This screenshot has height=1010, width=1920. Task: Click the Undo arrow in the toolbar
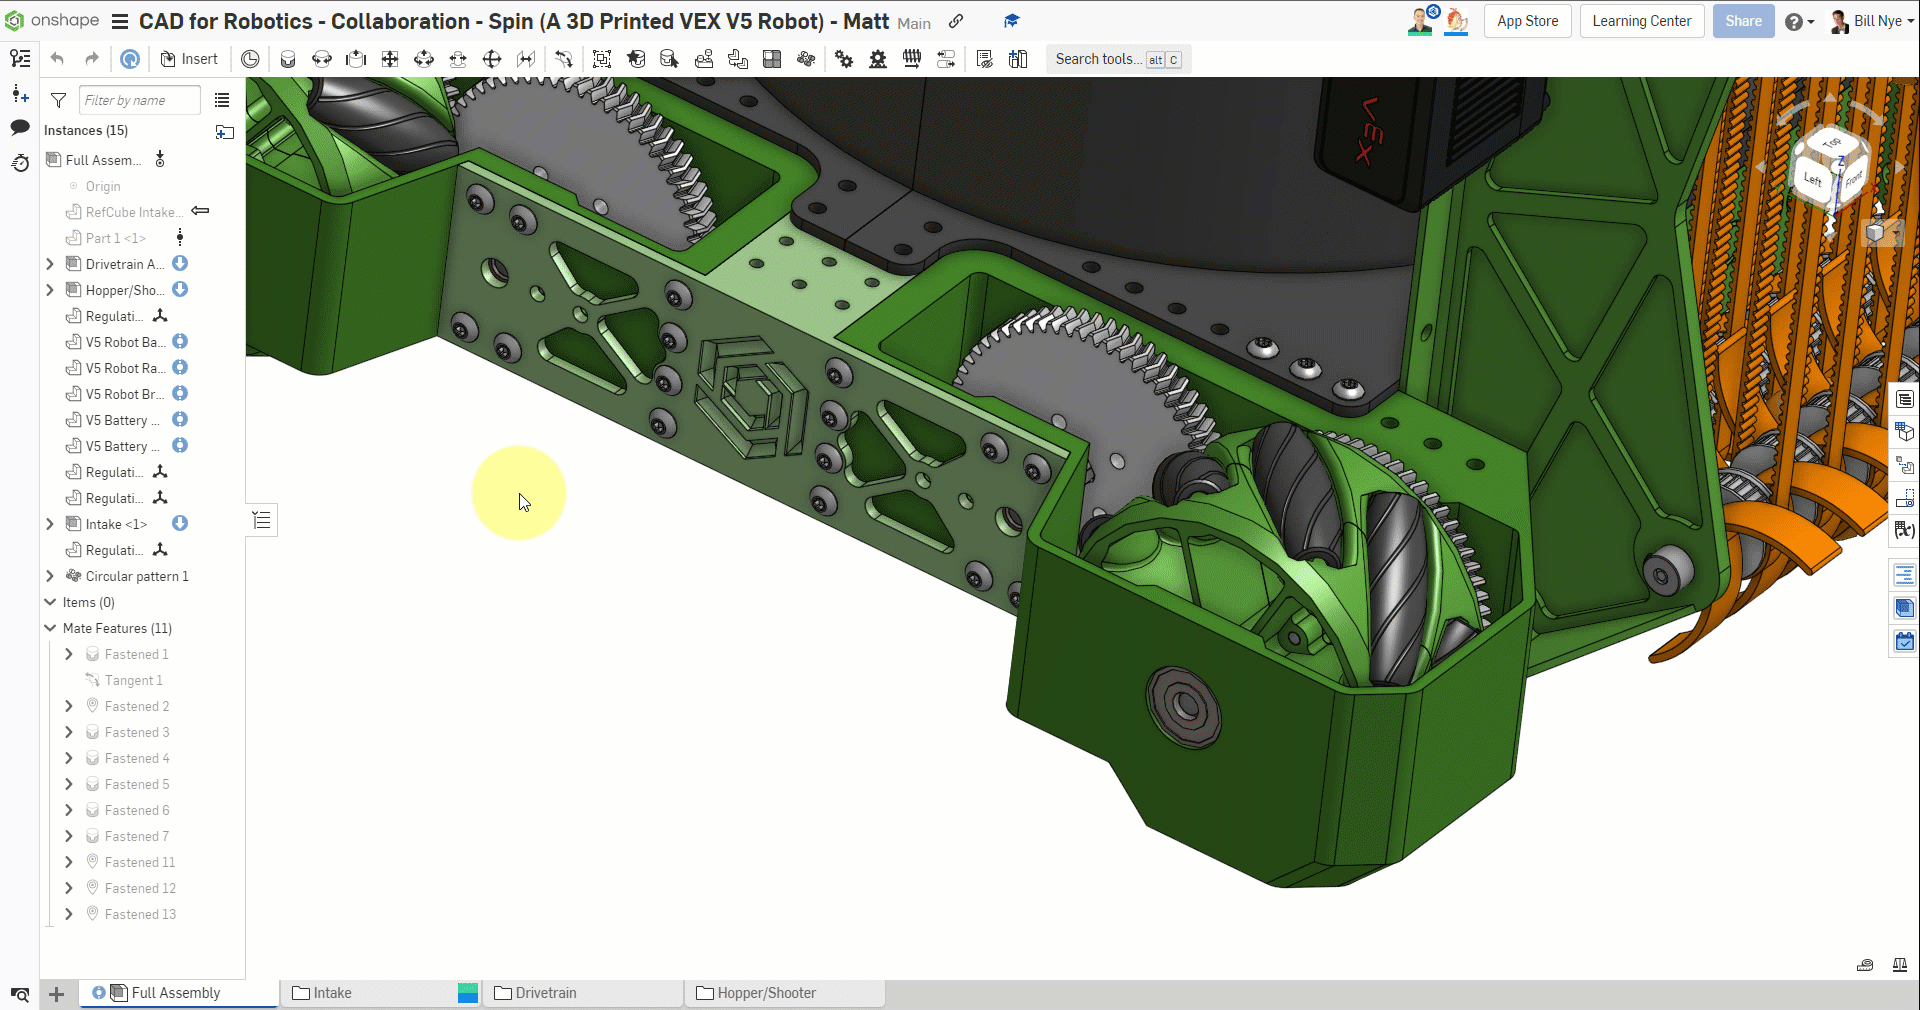57,59
